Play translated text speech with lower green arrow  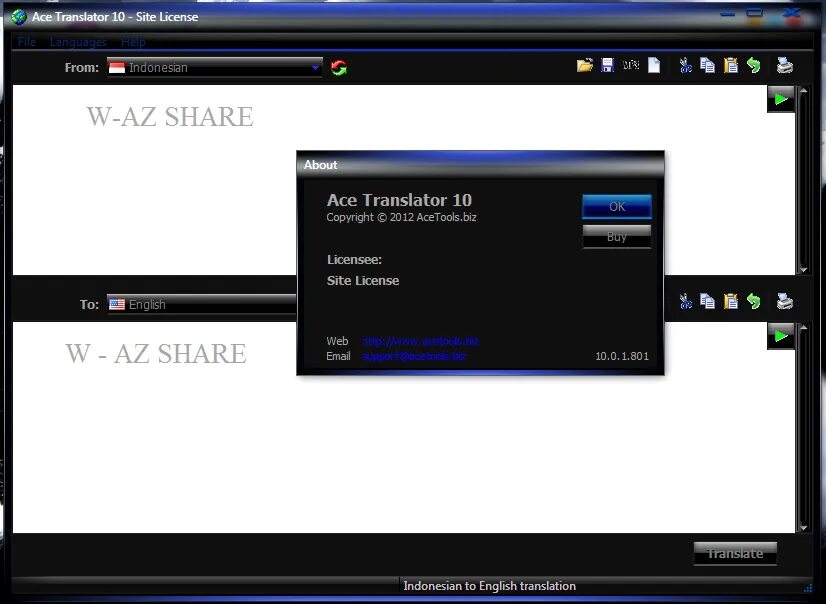781,336
